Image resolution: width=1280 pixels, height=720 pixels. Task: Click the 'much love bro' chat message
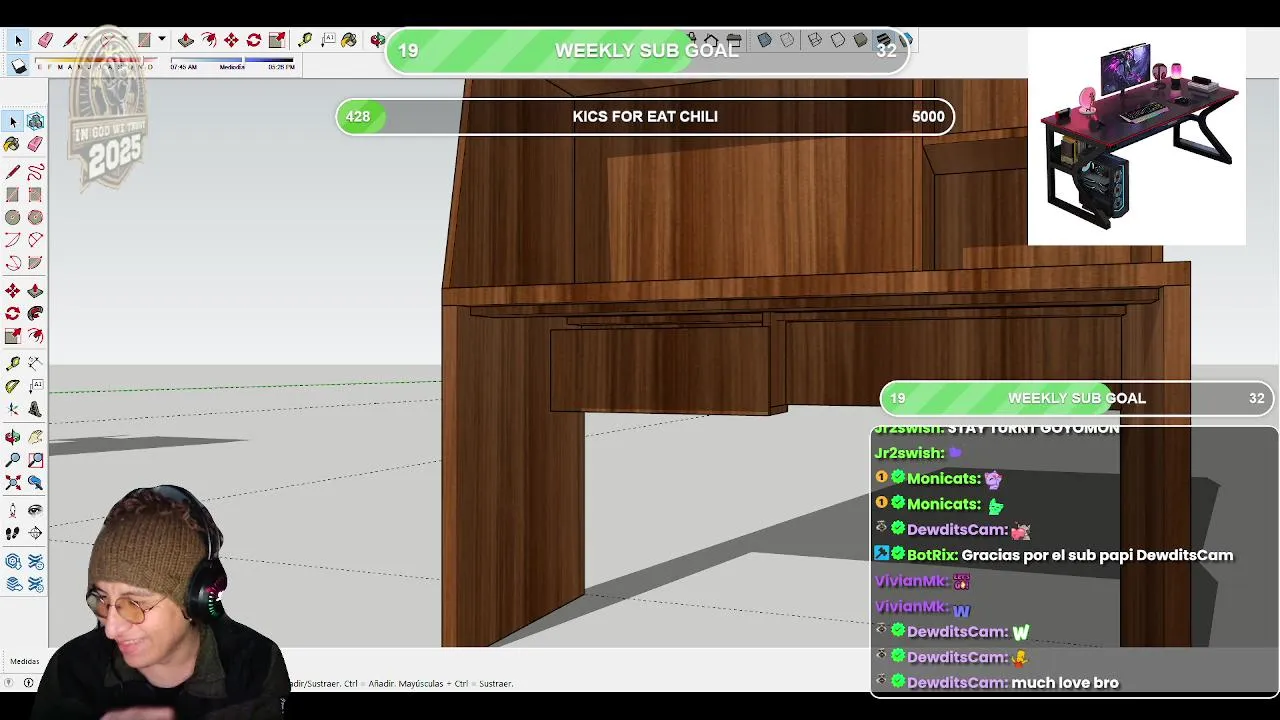(1065, 683)
